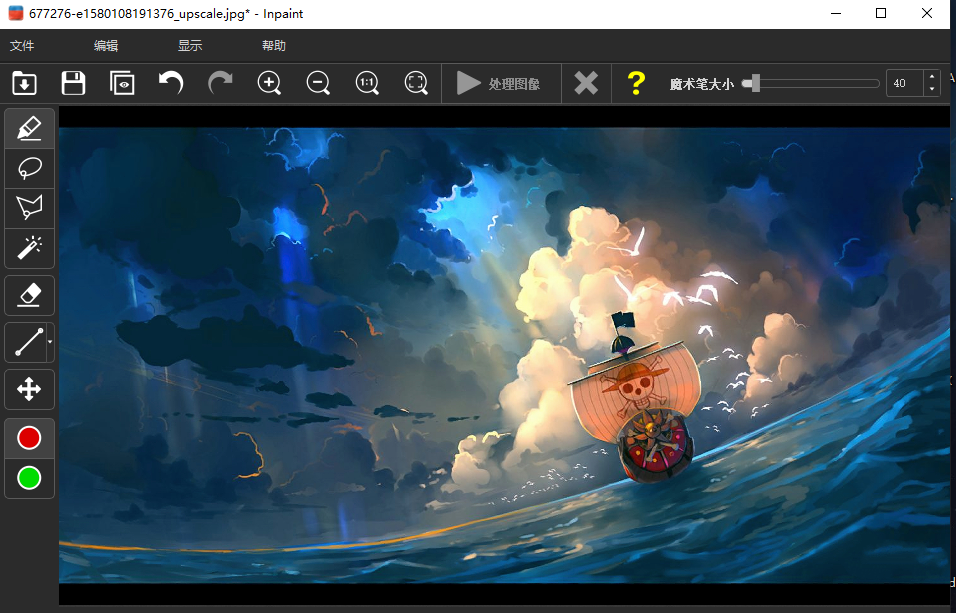Undo the last action
The height and width of the screenshot is (613, 956).
click(x=171, y=83)
